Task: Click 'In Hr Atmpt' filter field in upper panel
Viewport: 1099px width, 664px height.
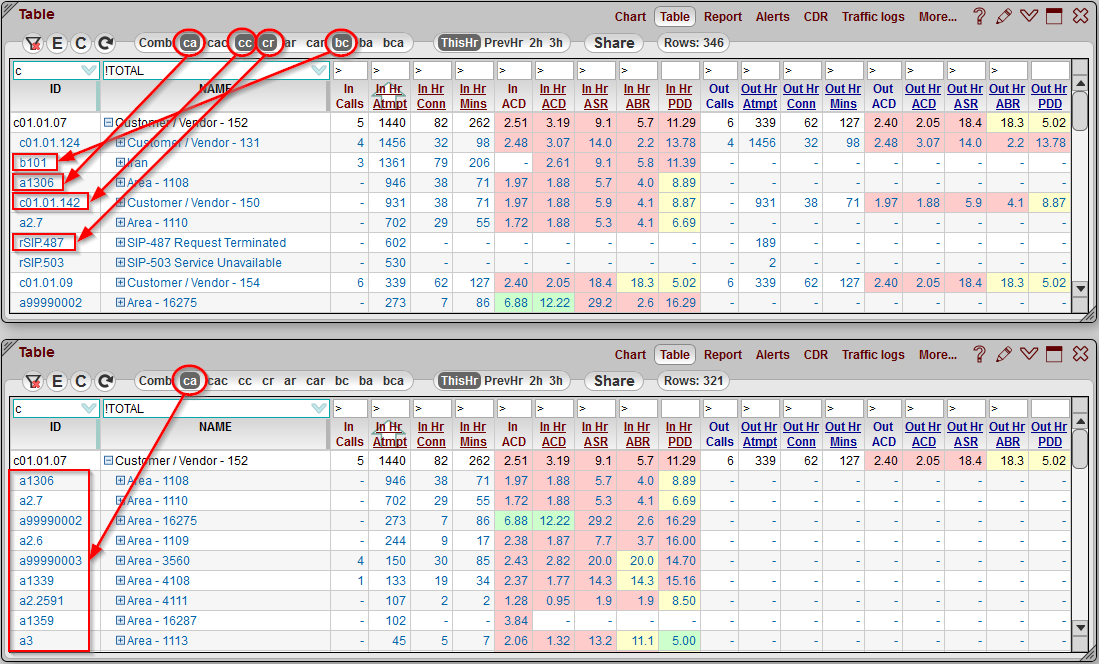Action: (x=390, y=71)
